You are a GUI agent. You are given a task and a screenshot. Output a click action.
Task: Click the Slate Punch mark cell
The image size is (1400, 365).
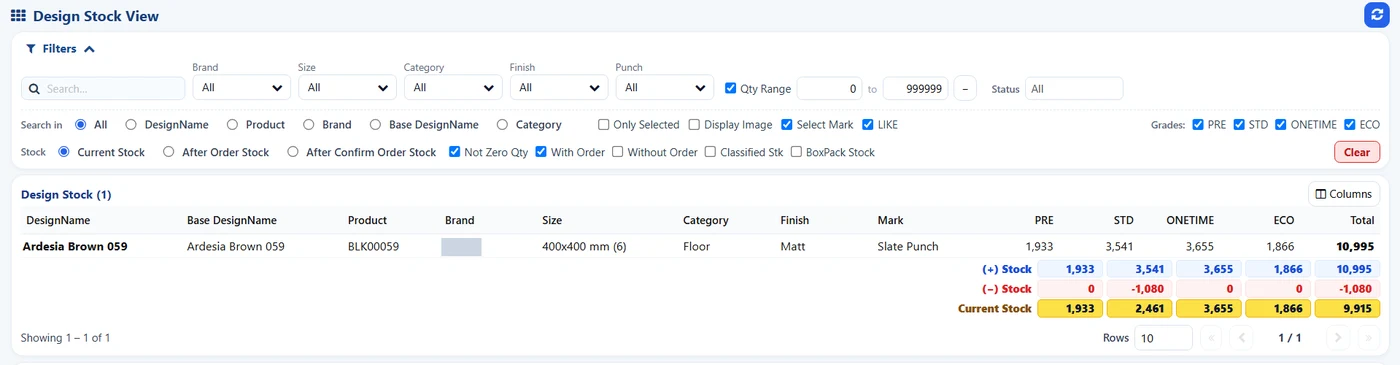point(908,246)
